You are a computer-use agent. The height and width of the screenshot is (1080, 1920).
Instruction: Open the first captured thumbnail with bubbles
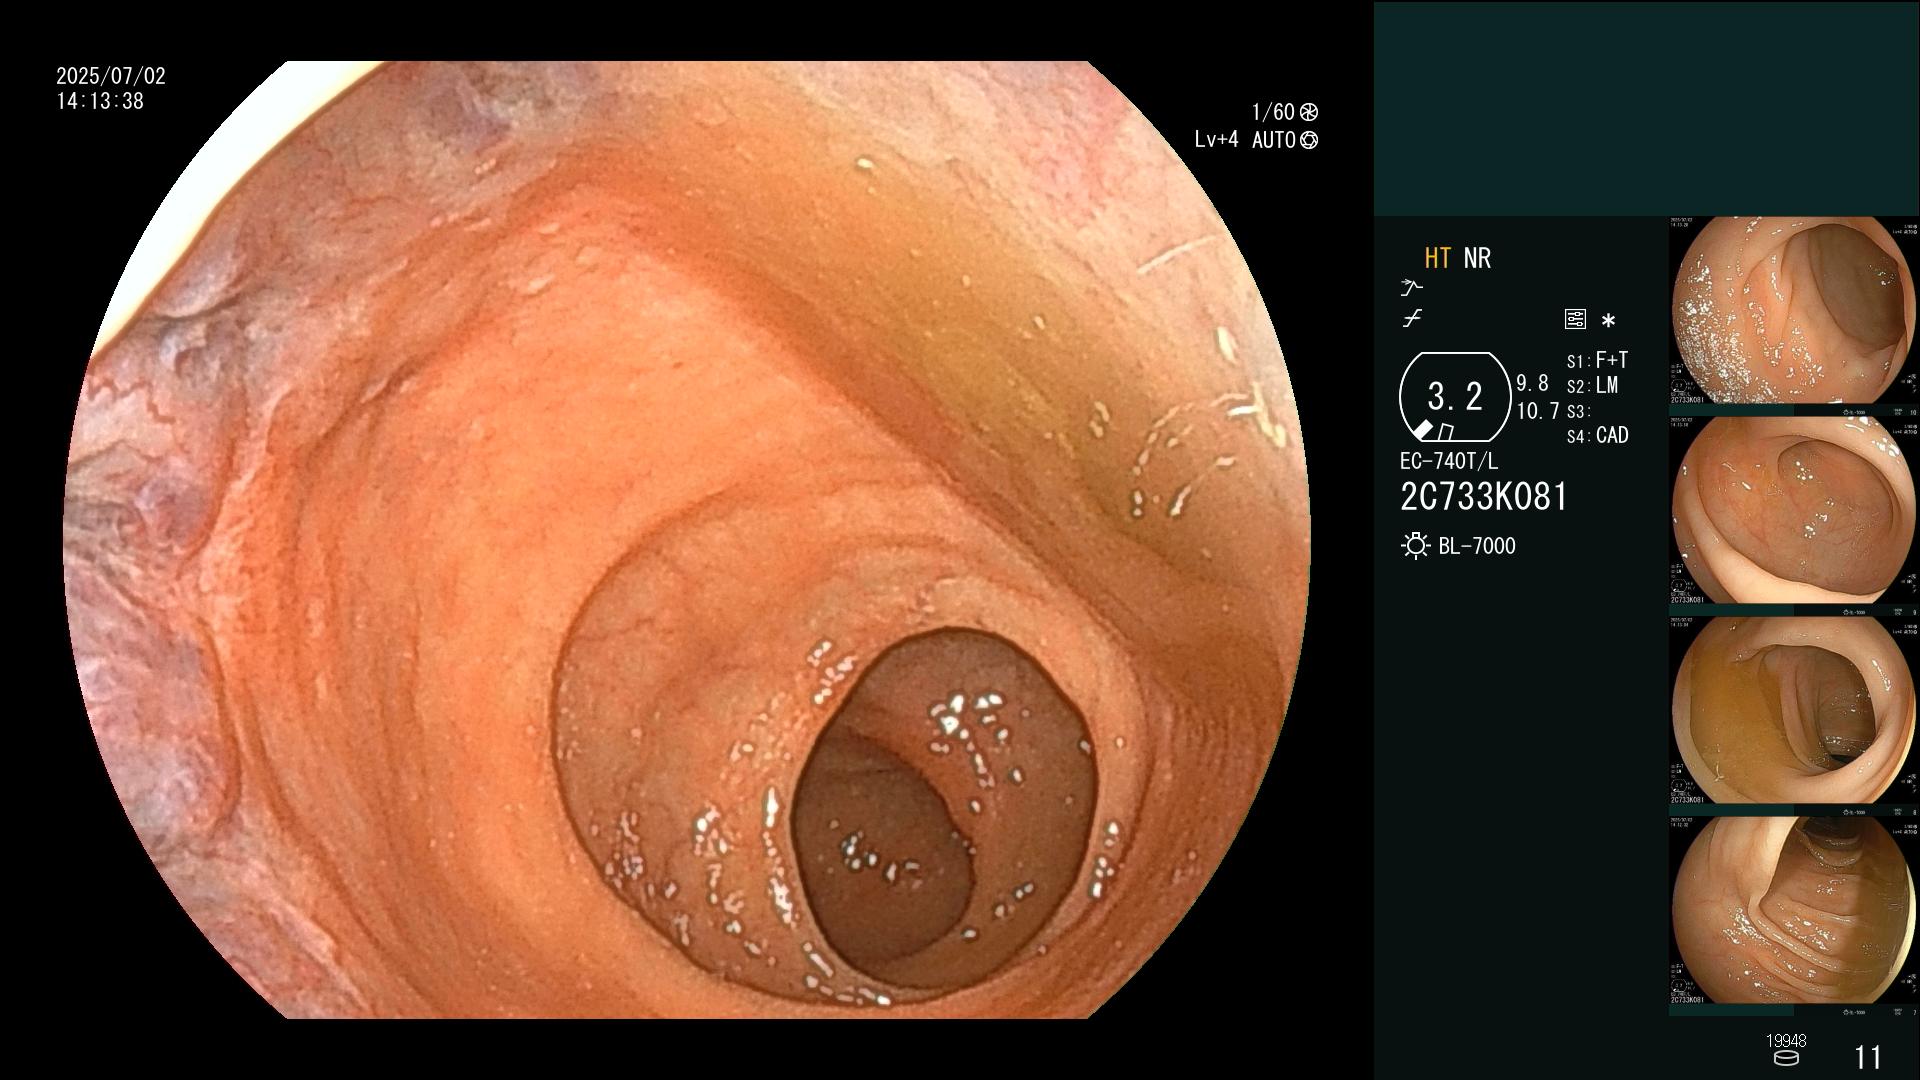point(1794,311)
